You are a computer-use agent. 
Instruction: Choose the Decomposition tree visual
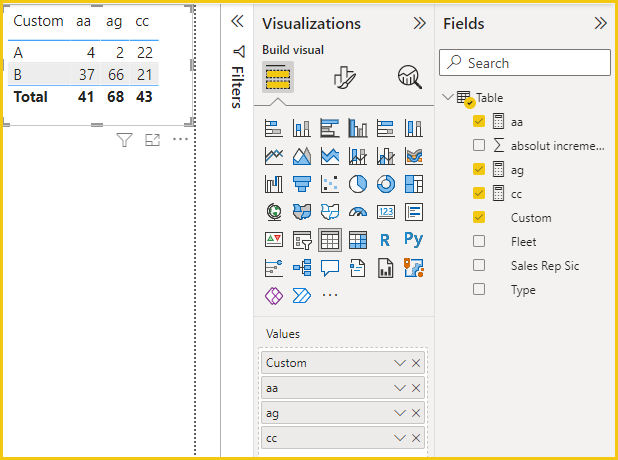tap(302, 268)
